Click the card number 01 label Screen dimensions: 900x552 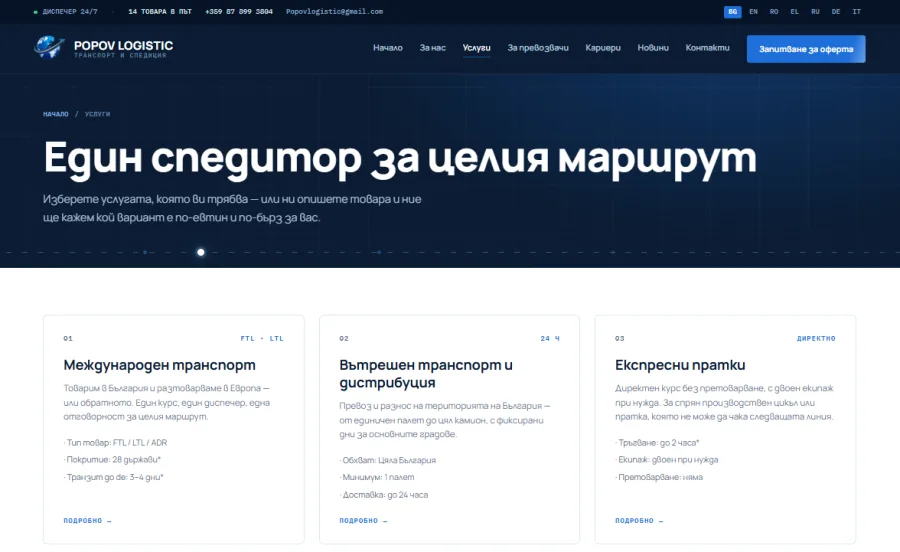click(68, 339)
